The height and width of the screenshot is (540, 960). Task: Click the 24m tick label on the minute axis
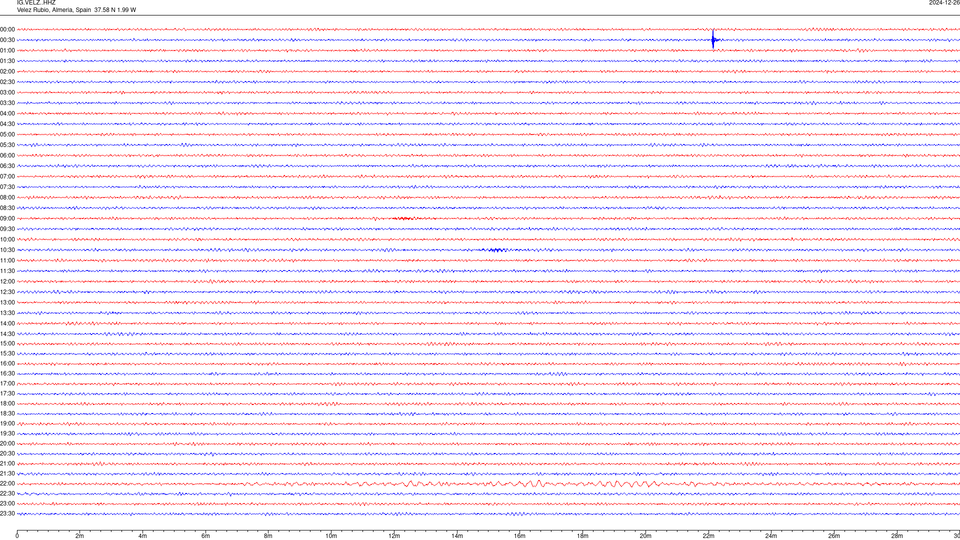(771, 536)
